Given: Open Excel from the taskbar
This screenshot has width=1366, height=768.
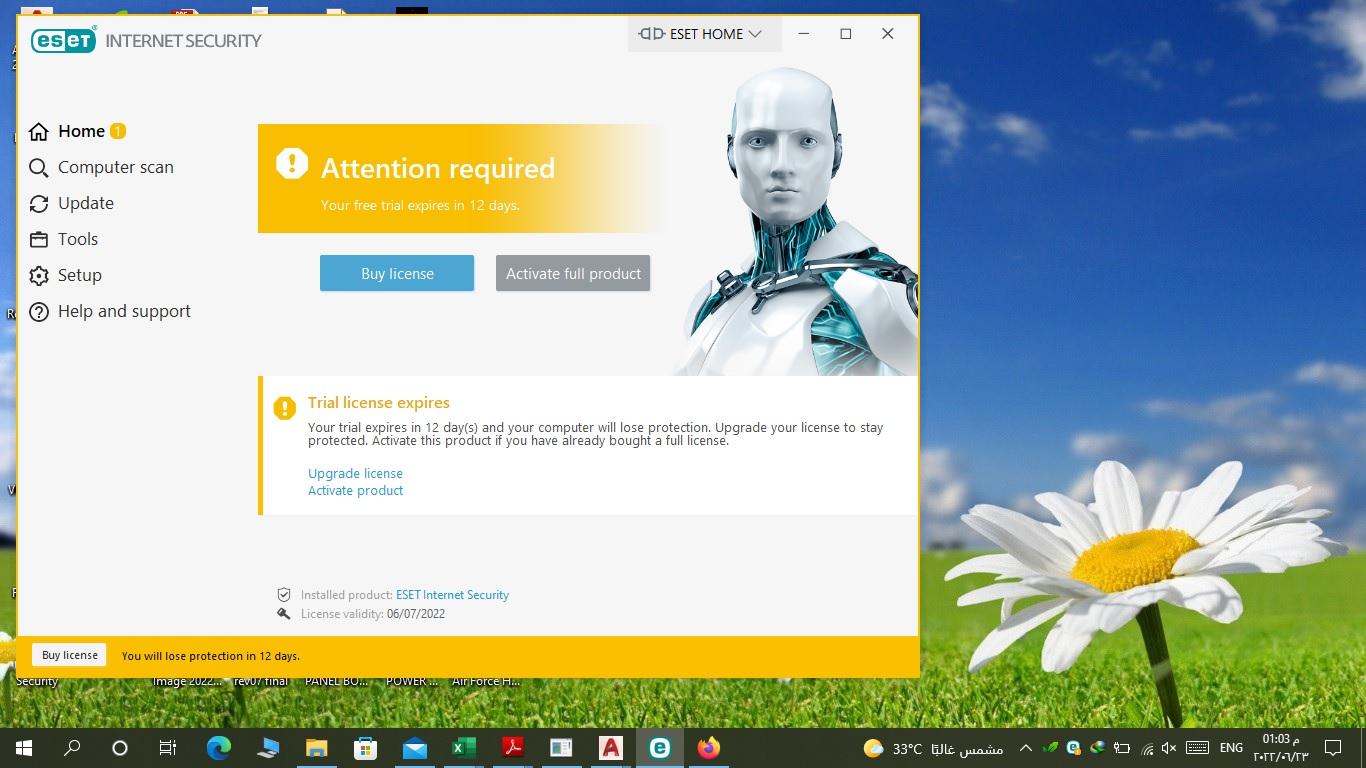Looking at the screenshot, I should coord(463,747).
